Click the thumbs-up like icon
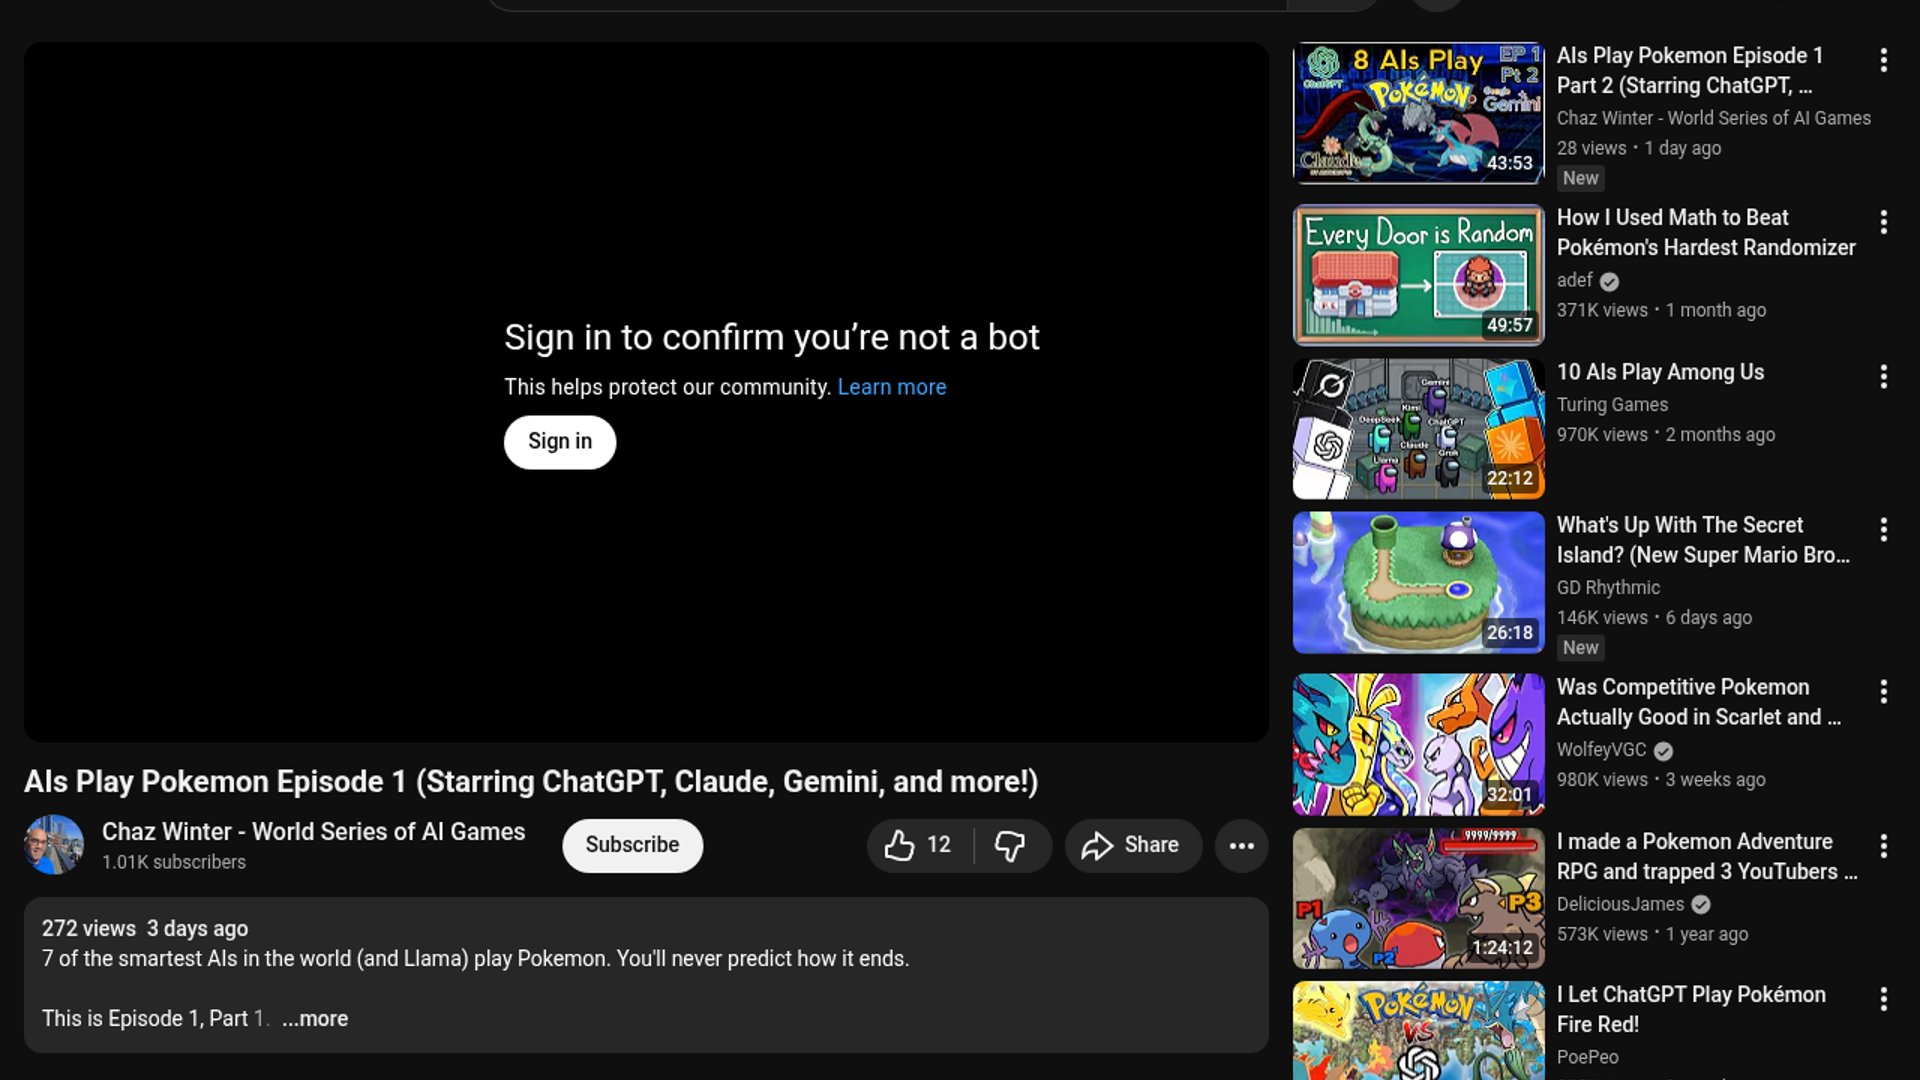This screenshot has width=1920, height=1080. pos(900,846)
